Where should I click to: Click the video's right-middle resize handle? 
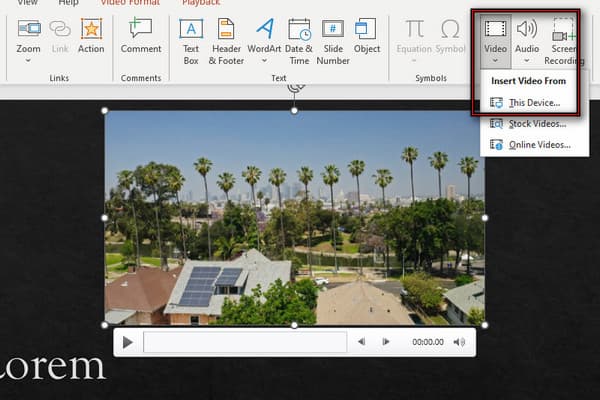(x=484, y=218)
